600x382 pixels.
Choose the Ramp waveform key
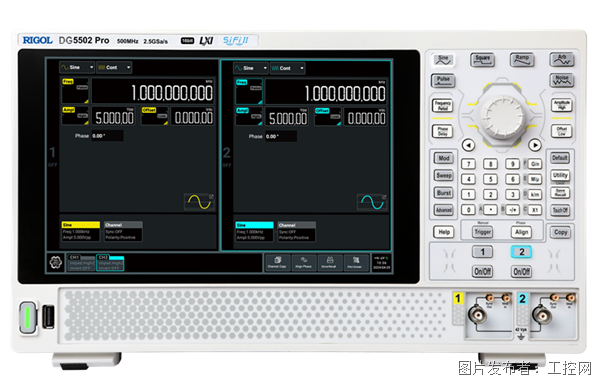pyautogui.click(x=522, y=60)
